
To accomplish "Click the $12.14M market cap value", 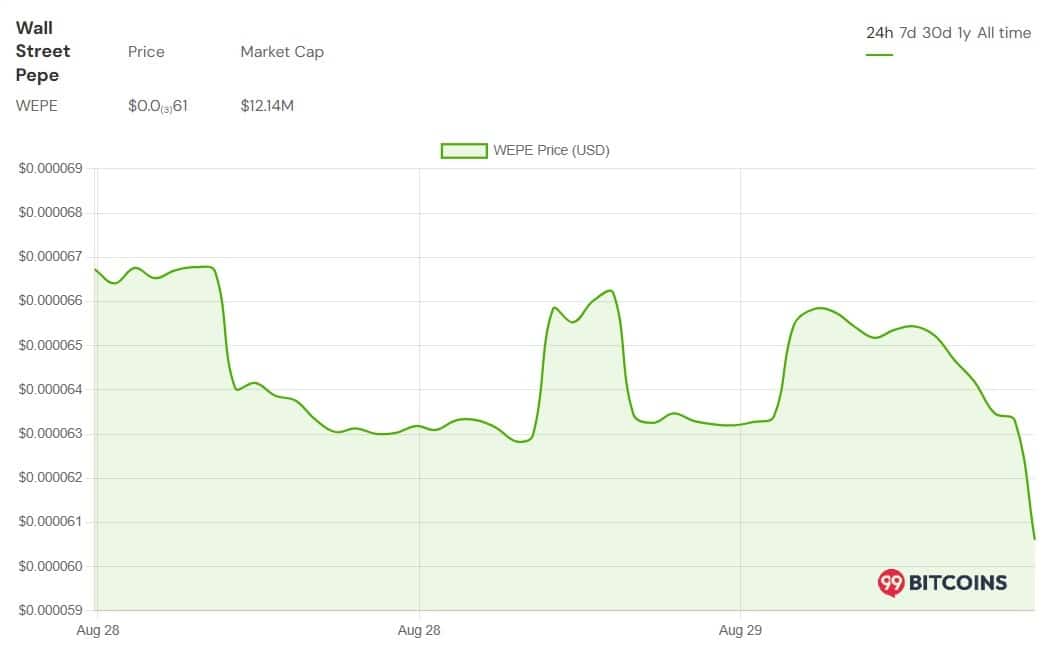I will click(x=267, y=106).
